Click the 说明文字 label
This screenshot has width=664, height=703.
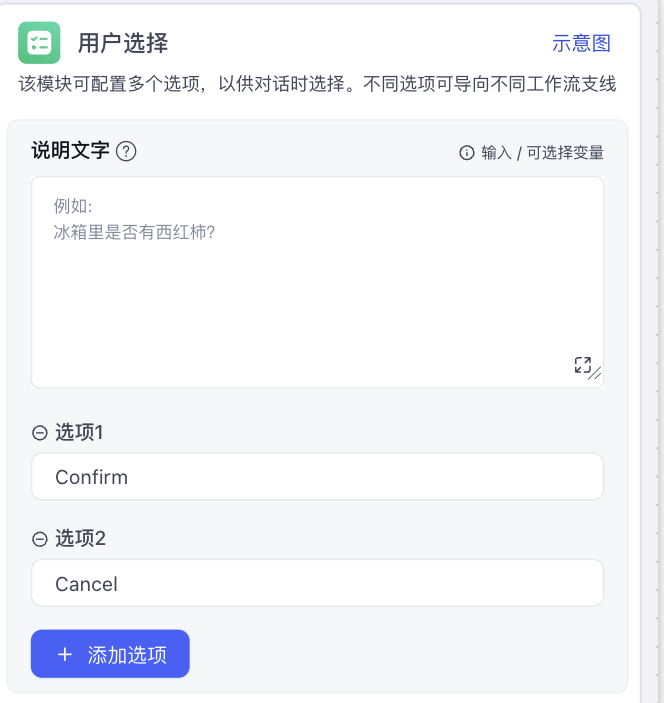[x=70, y=150]
